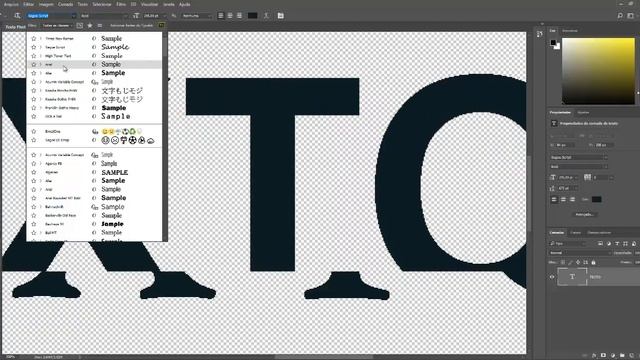640x360 pixels.
Task: Click left align icon in Properties panel
Action: [554, 200]
